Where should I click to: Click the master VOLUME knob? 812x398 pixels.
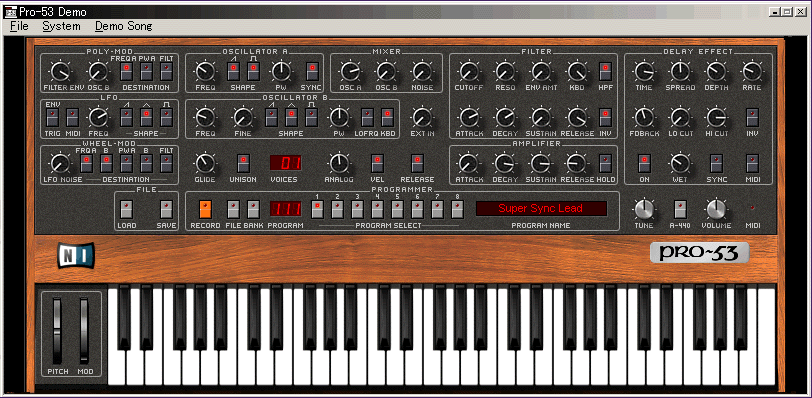(716, 209)
